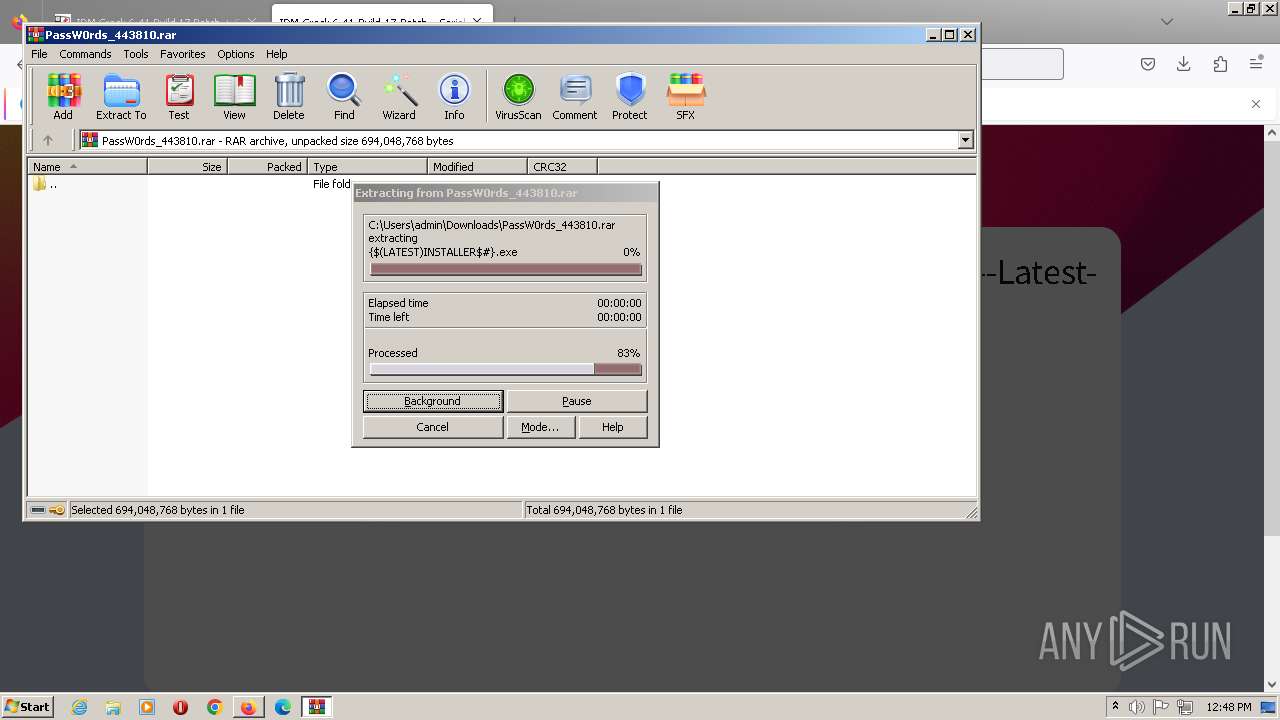Open Firefox list-all-tabs chevron
This screenshot has width=1280, height=720.
(1167, 21)
